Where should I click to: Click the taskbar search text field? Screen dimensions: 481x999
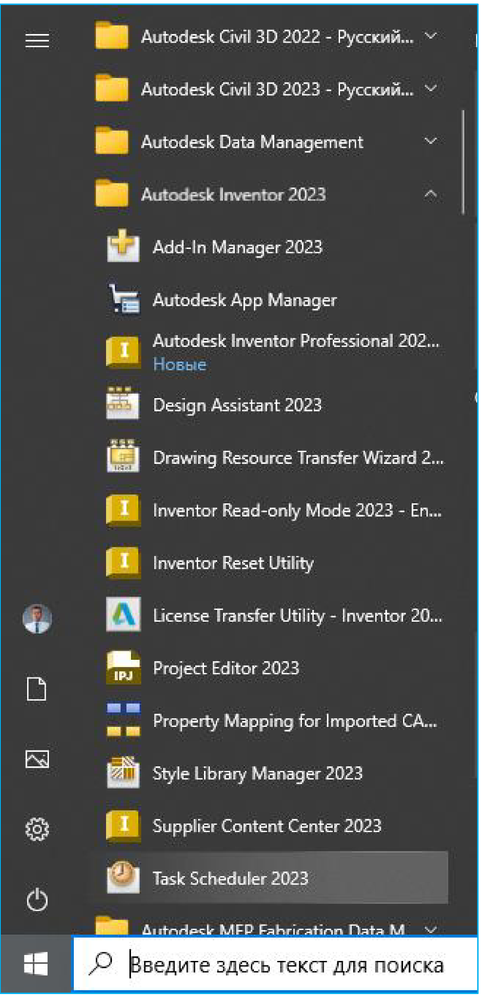pos(276,965)
